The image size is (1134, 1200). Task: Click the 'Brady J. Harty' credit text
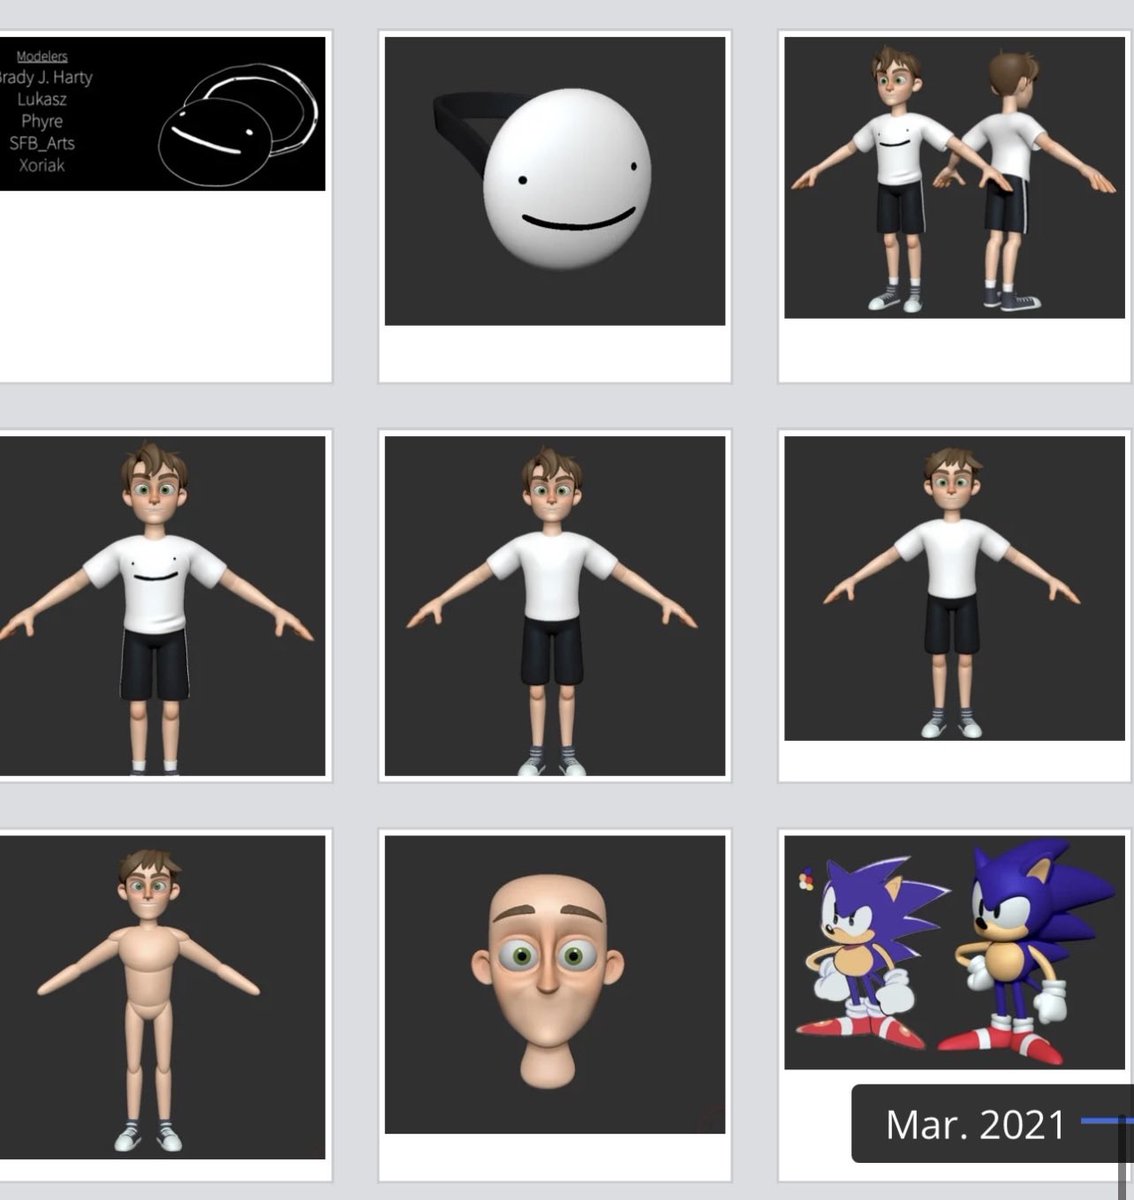[46, 77]
